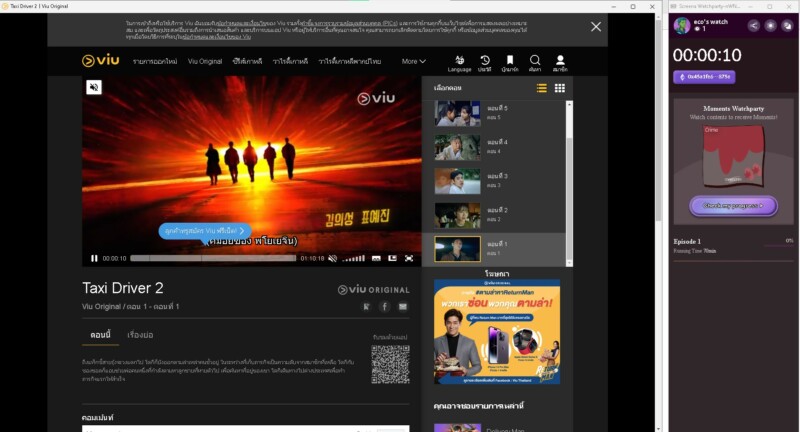Open first Thai menu item beside logo
800x432 pixels.
pos(155,61)
